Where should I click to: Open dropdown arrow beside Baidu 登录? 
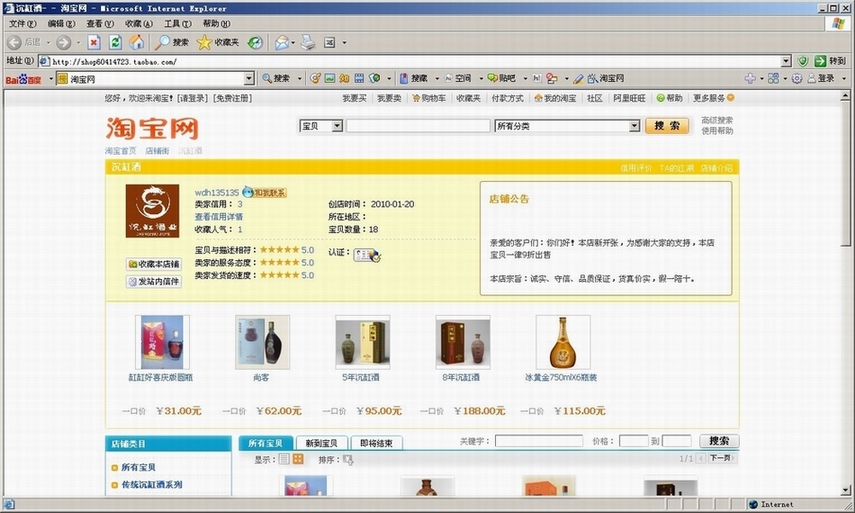click(x=844, y=79)
